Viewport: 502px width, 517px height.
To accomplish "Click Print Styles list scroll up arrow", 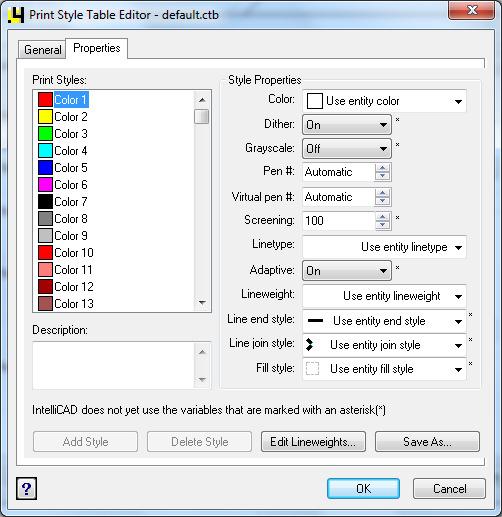I will [202, 100].
